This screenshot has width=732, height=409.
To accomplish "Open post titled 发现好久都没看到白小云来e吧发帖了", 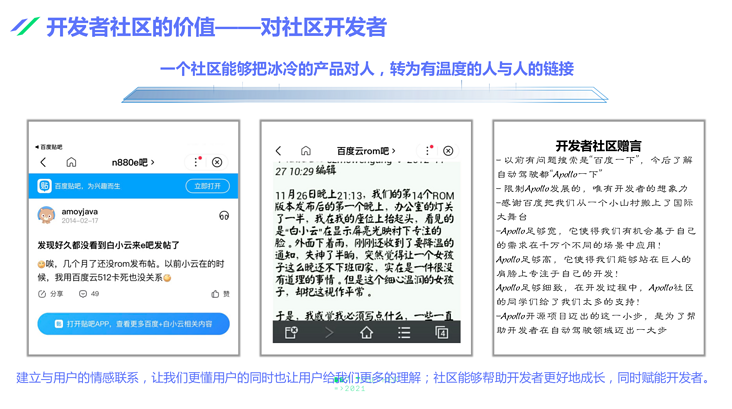I will pyautogui.click(x=108, y=245).
